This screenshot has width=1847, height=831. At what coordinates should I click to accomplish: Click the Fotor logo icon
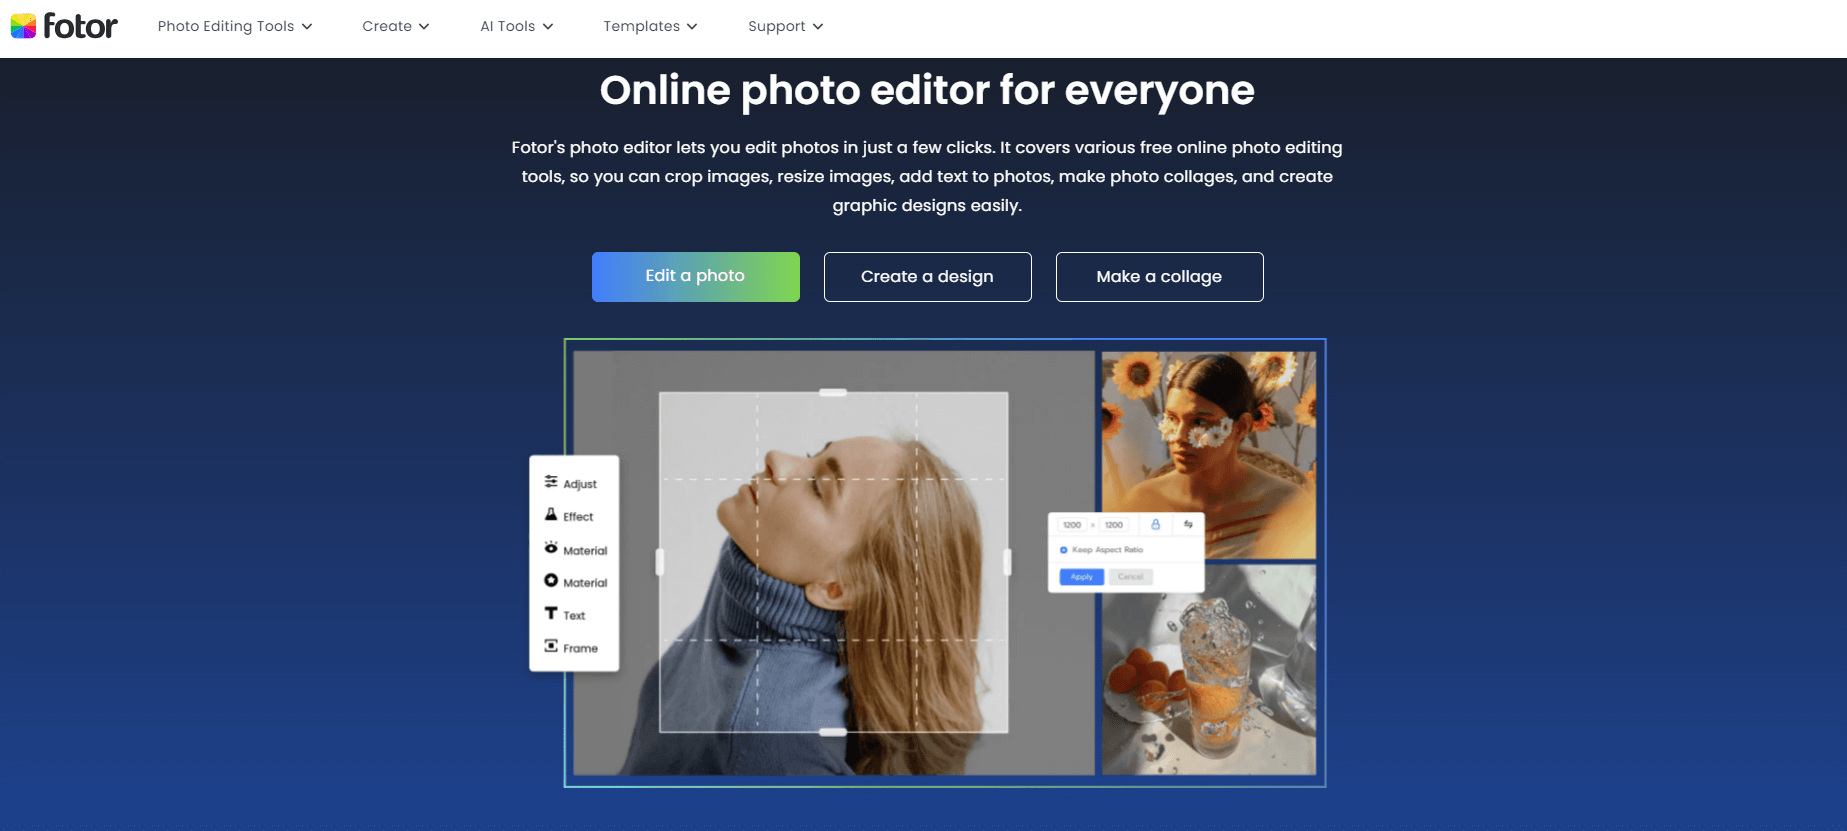pos(23,26)
